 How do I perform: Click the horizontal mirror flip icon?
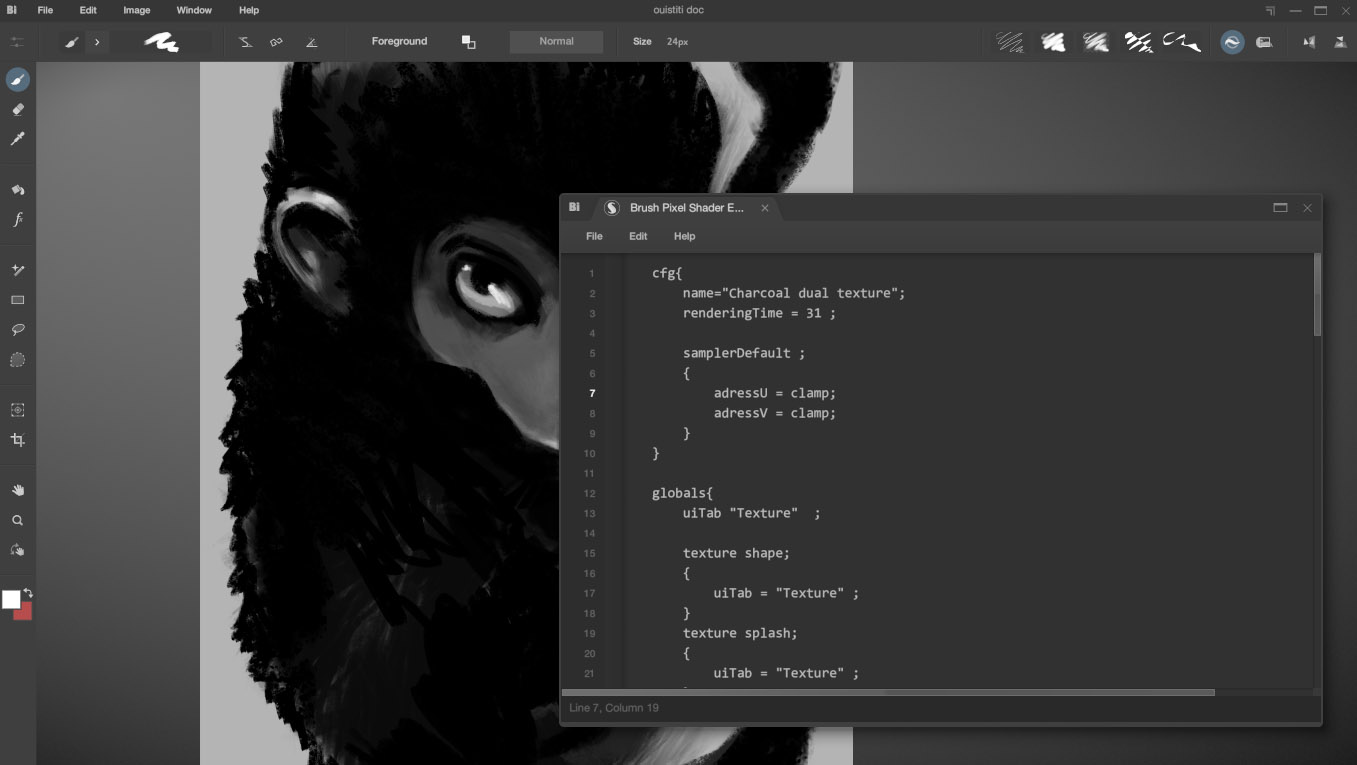(1309, 42)
